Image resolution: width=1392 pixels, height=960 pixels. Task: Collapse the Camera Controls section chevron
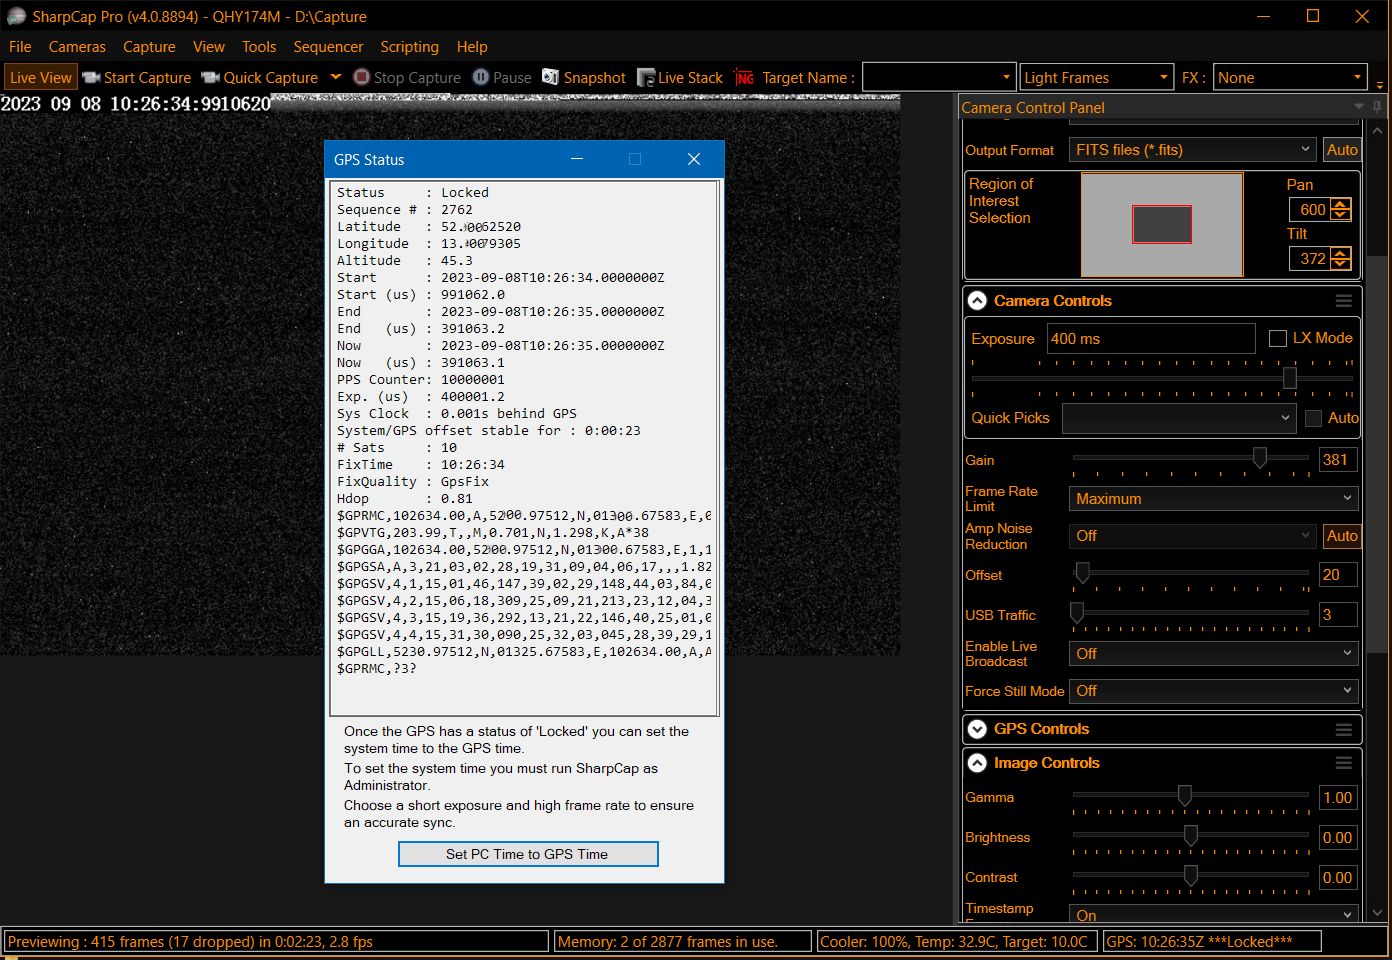[977, 301]
